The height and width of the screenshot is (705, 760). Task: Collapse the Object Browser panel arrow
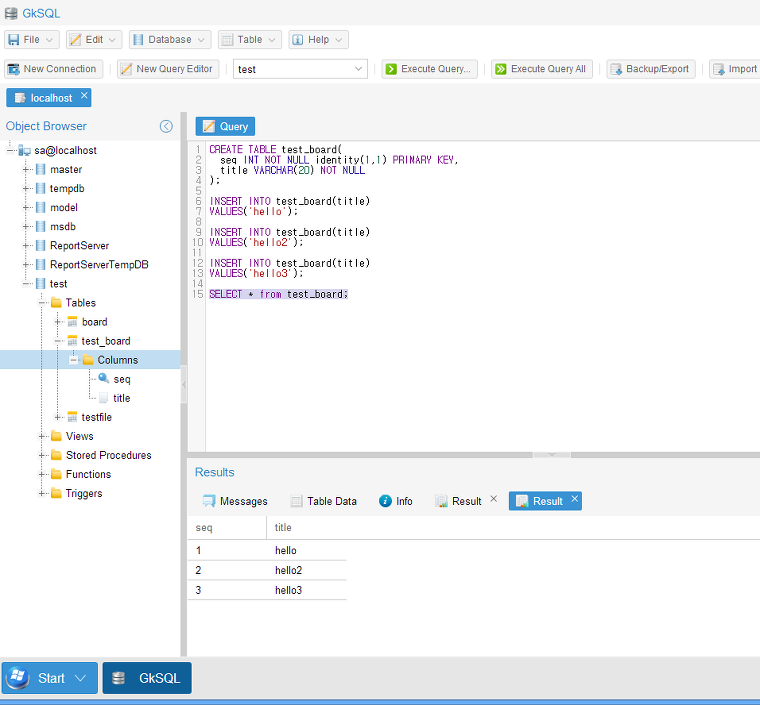(x=166, y=126)
